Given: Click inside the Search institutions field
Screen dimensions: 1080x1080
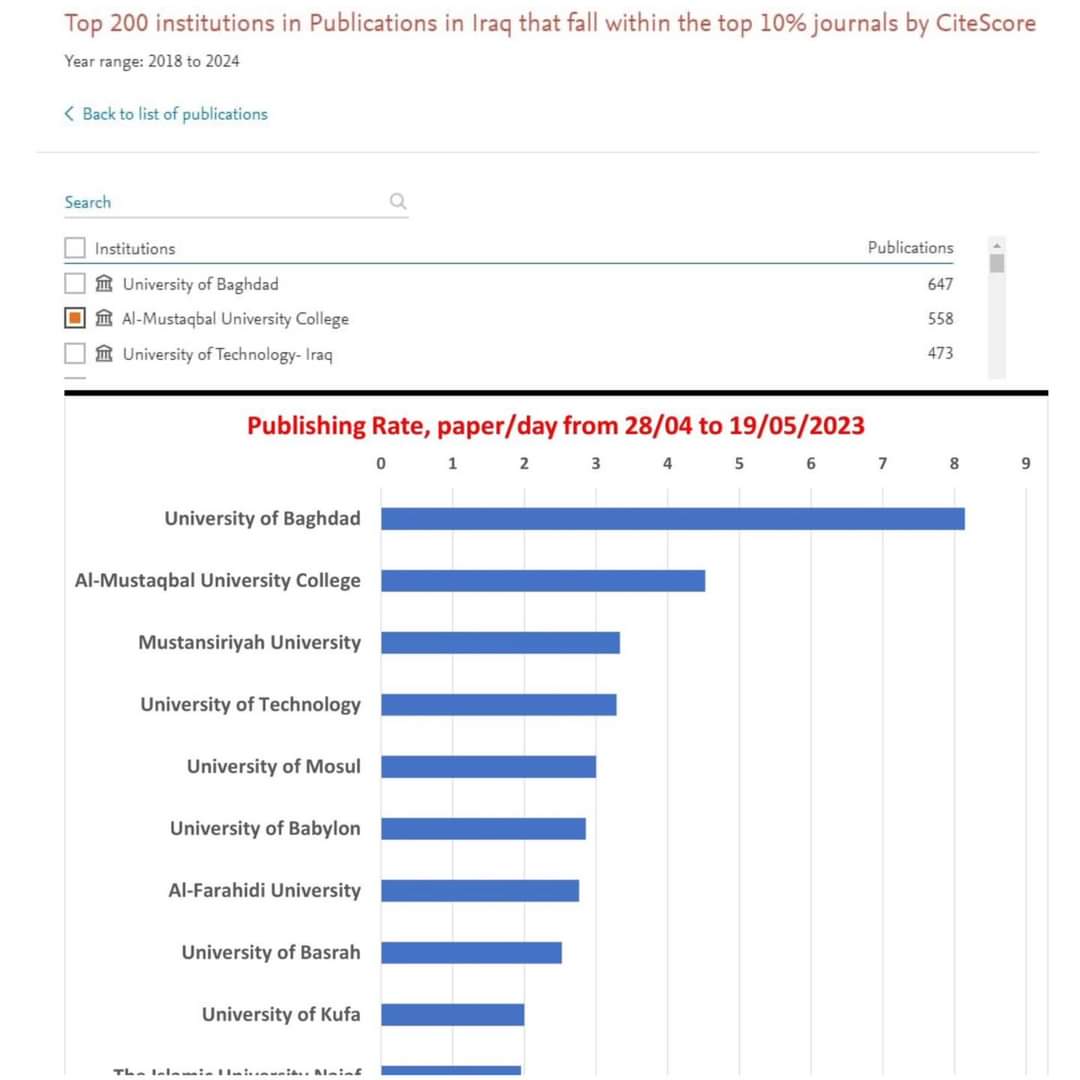Looking at the screenshot, I should (227, 202).
